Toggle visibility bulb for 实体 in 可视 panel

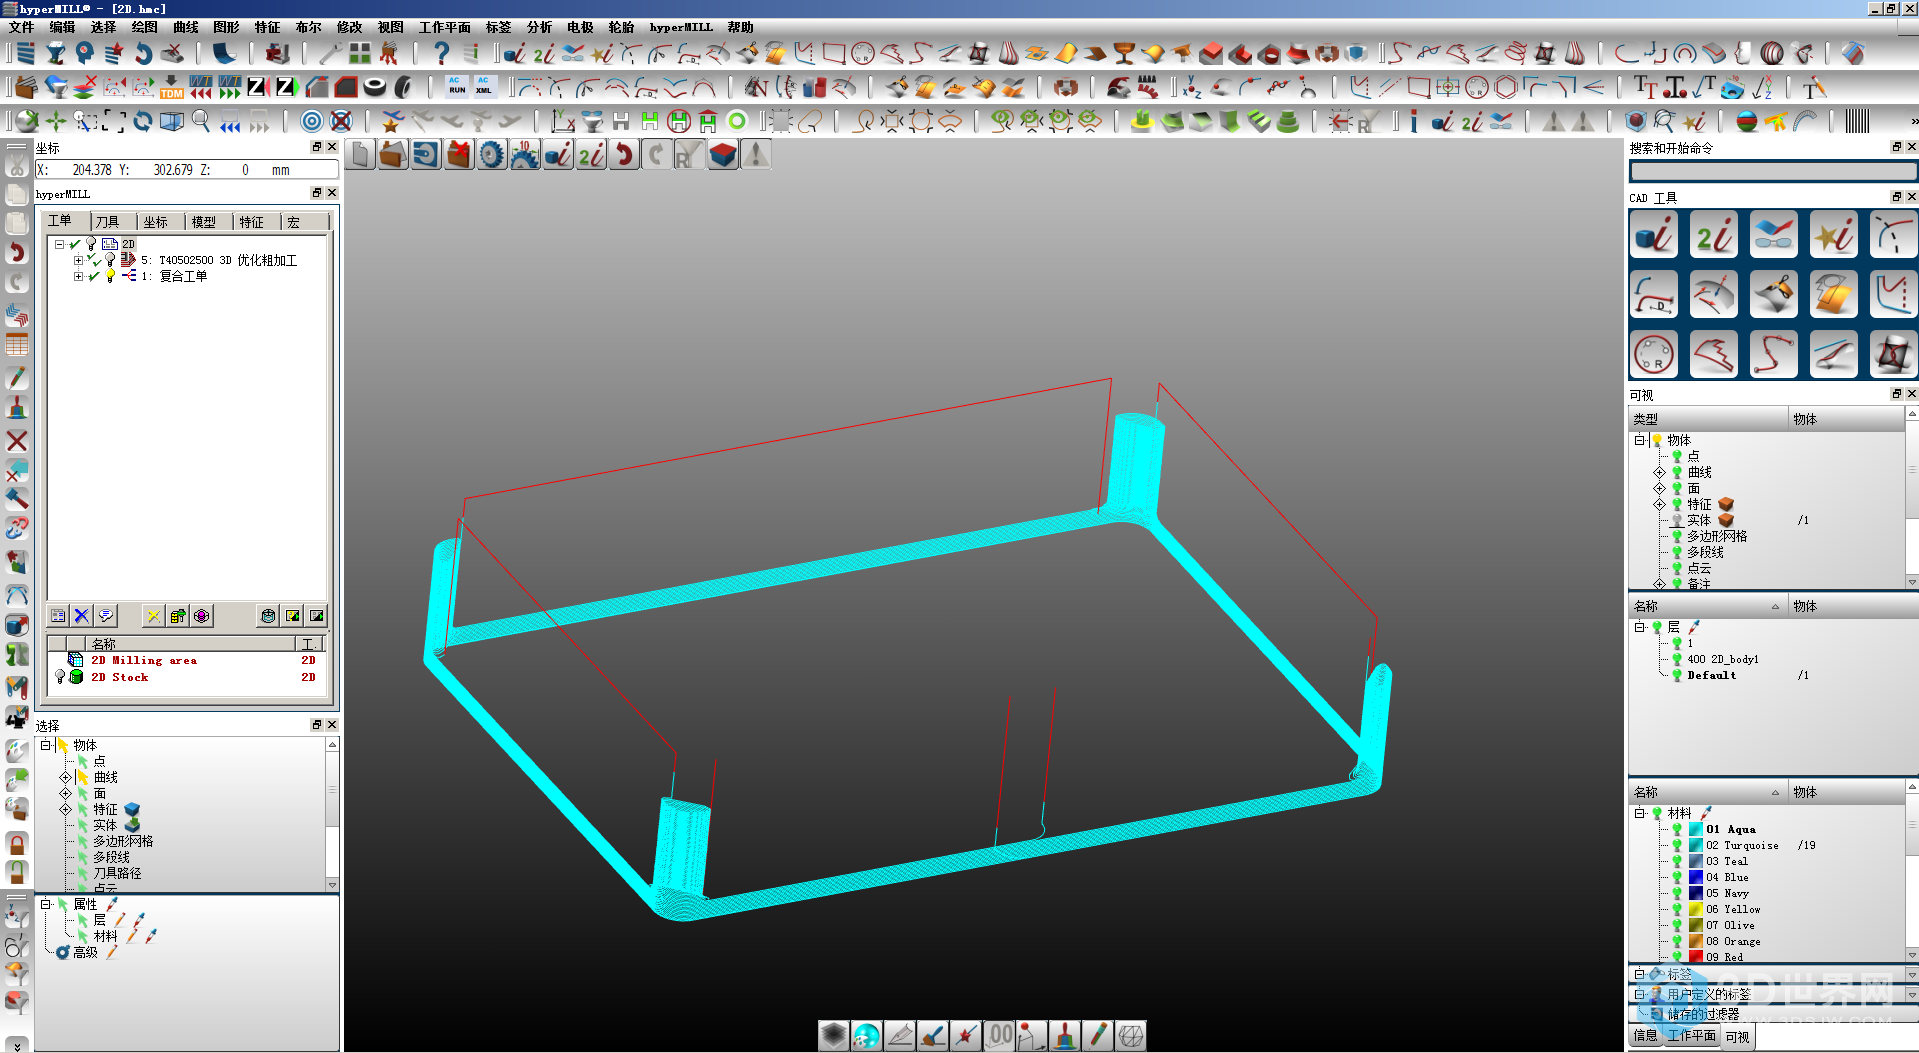click(1677, 520)
